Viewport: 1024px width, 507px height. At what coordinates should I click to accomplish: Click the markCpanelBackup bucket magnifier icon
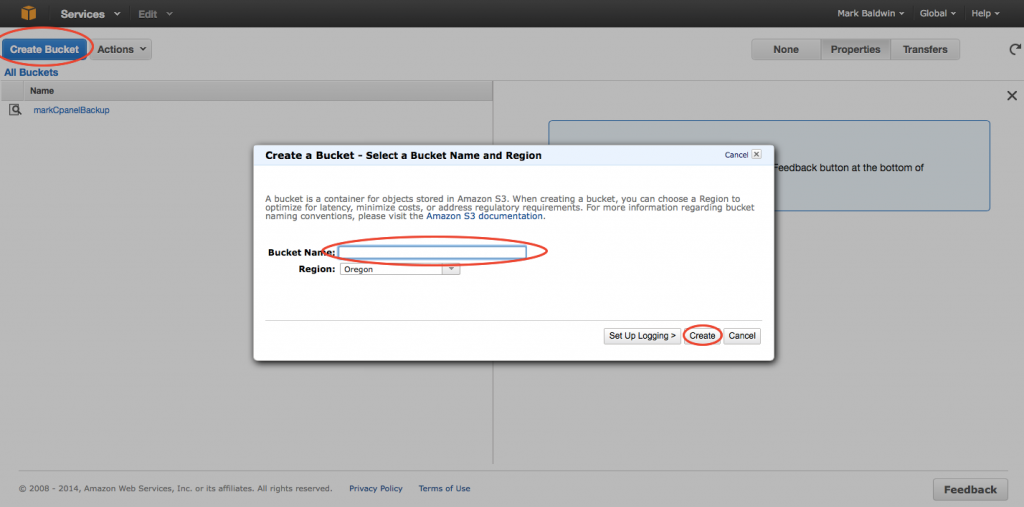tap(15, 110)
